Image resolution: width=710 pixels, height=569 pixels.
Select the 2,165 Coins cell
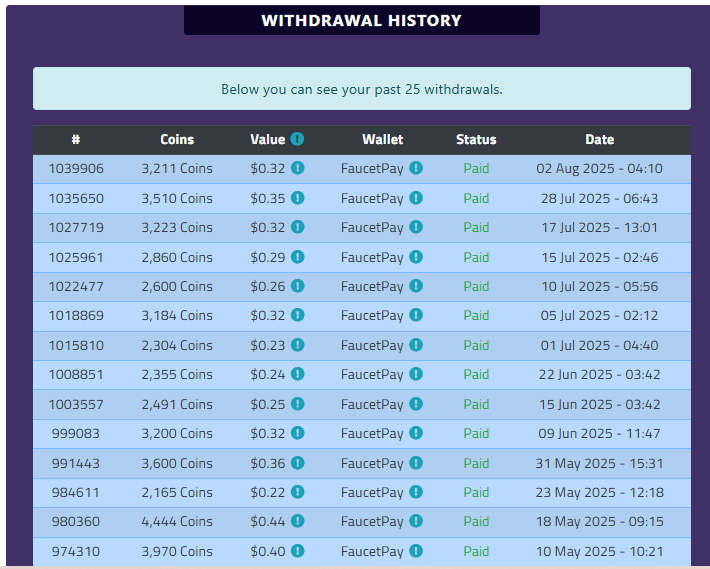tap(177, 492)
